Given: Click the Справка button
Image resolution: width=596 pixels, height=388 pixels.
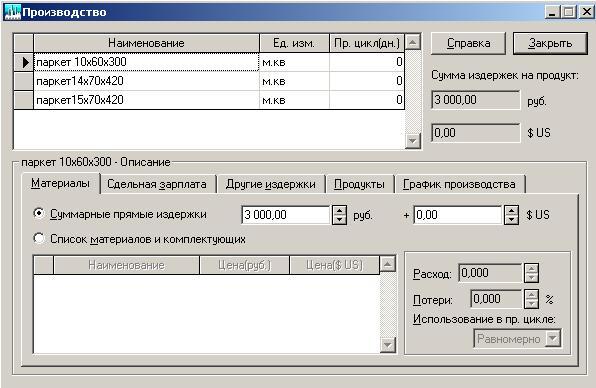Looking at the screenshot, I should 468,43.
